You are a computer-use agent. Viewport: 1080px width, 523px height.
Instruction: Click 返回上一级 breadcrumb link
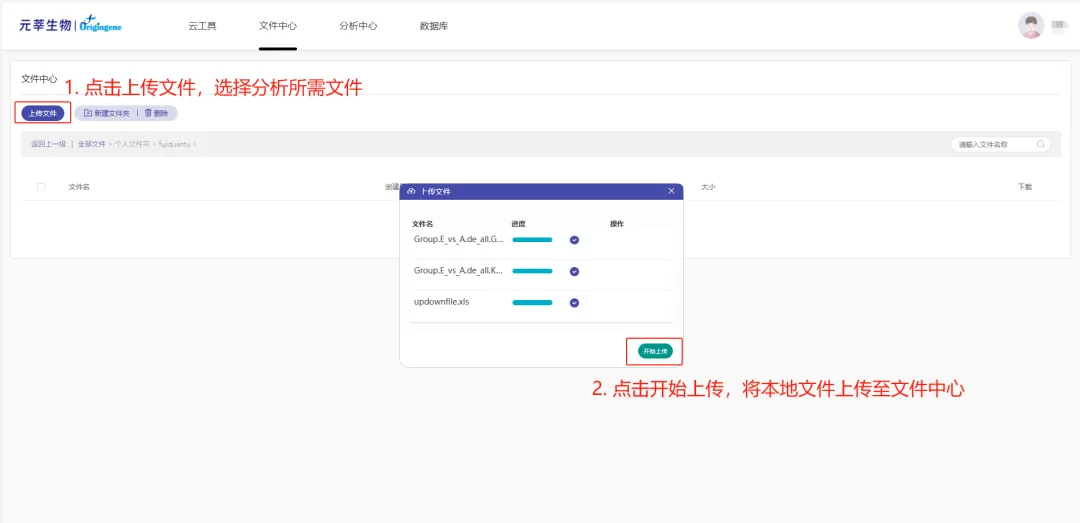click(48, 144)
